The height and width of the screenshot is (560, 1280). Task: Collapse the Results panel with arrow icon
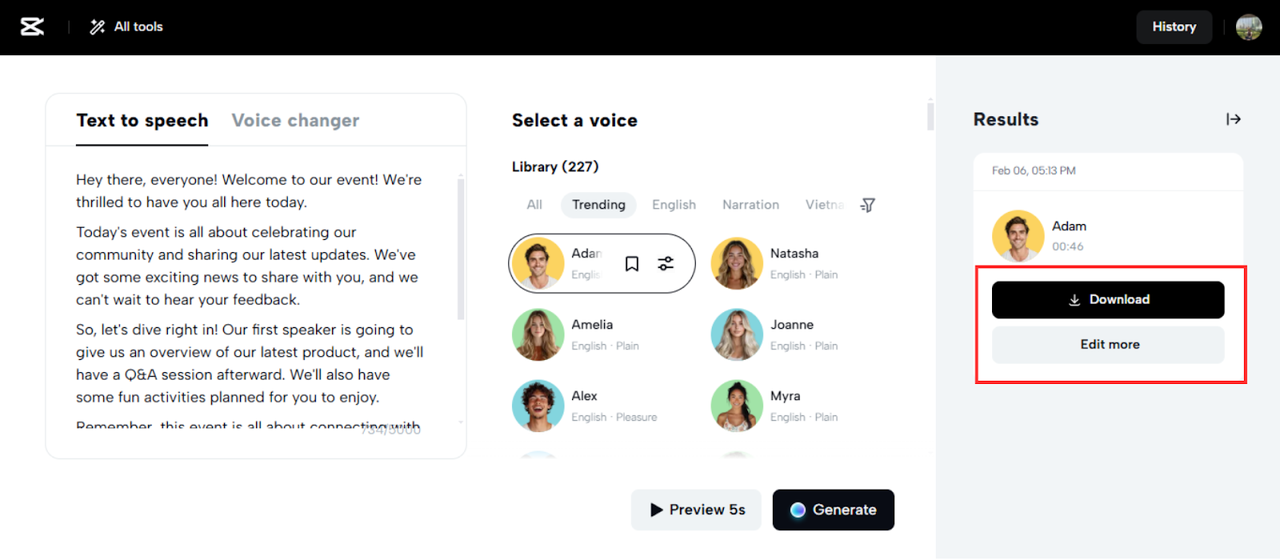tap(1233, 119)
